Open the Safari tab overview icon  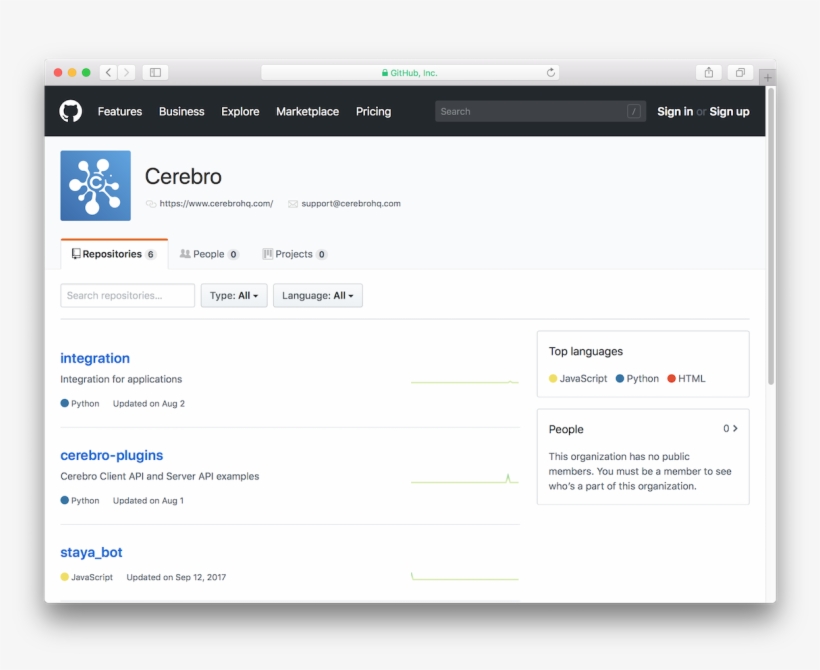point(740,72)
